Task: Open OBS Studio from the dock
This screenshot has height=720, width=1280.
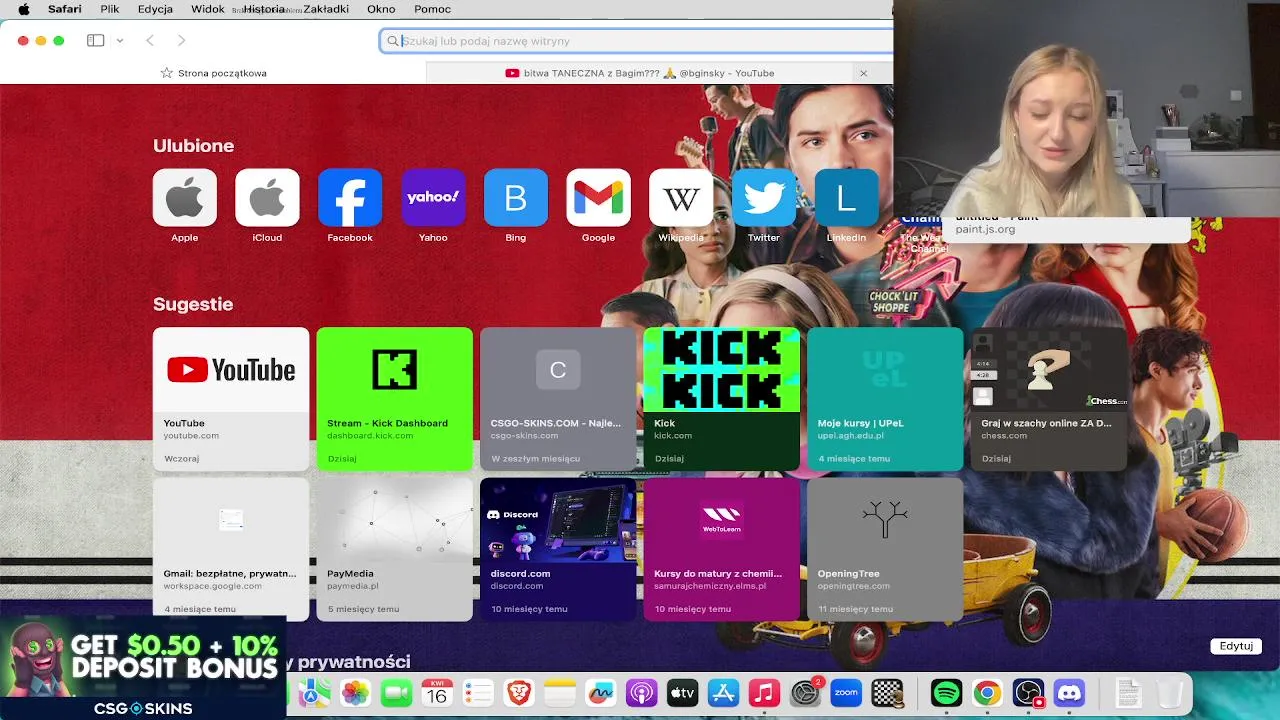Action: click(x=1028, y=693)
